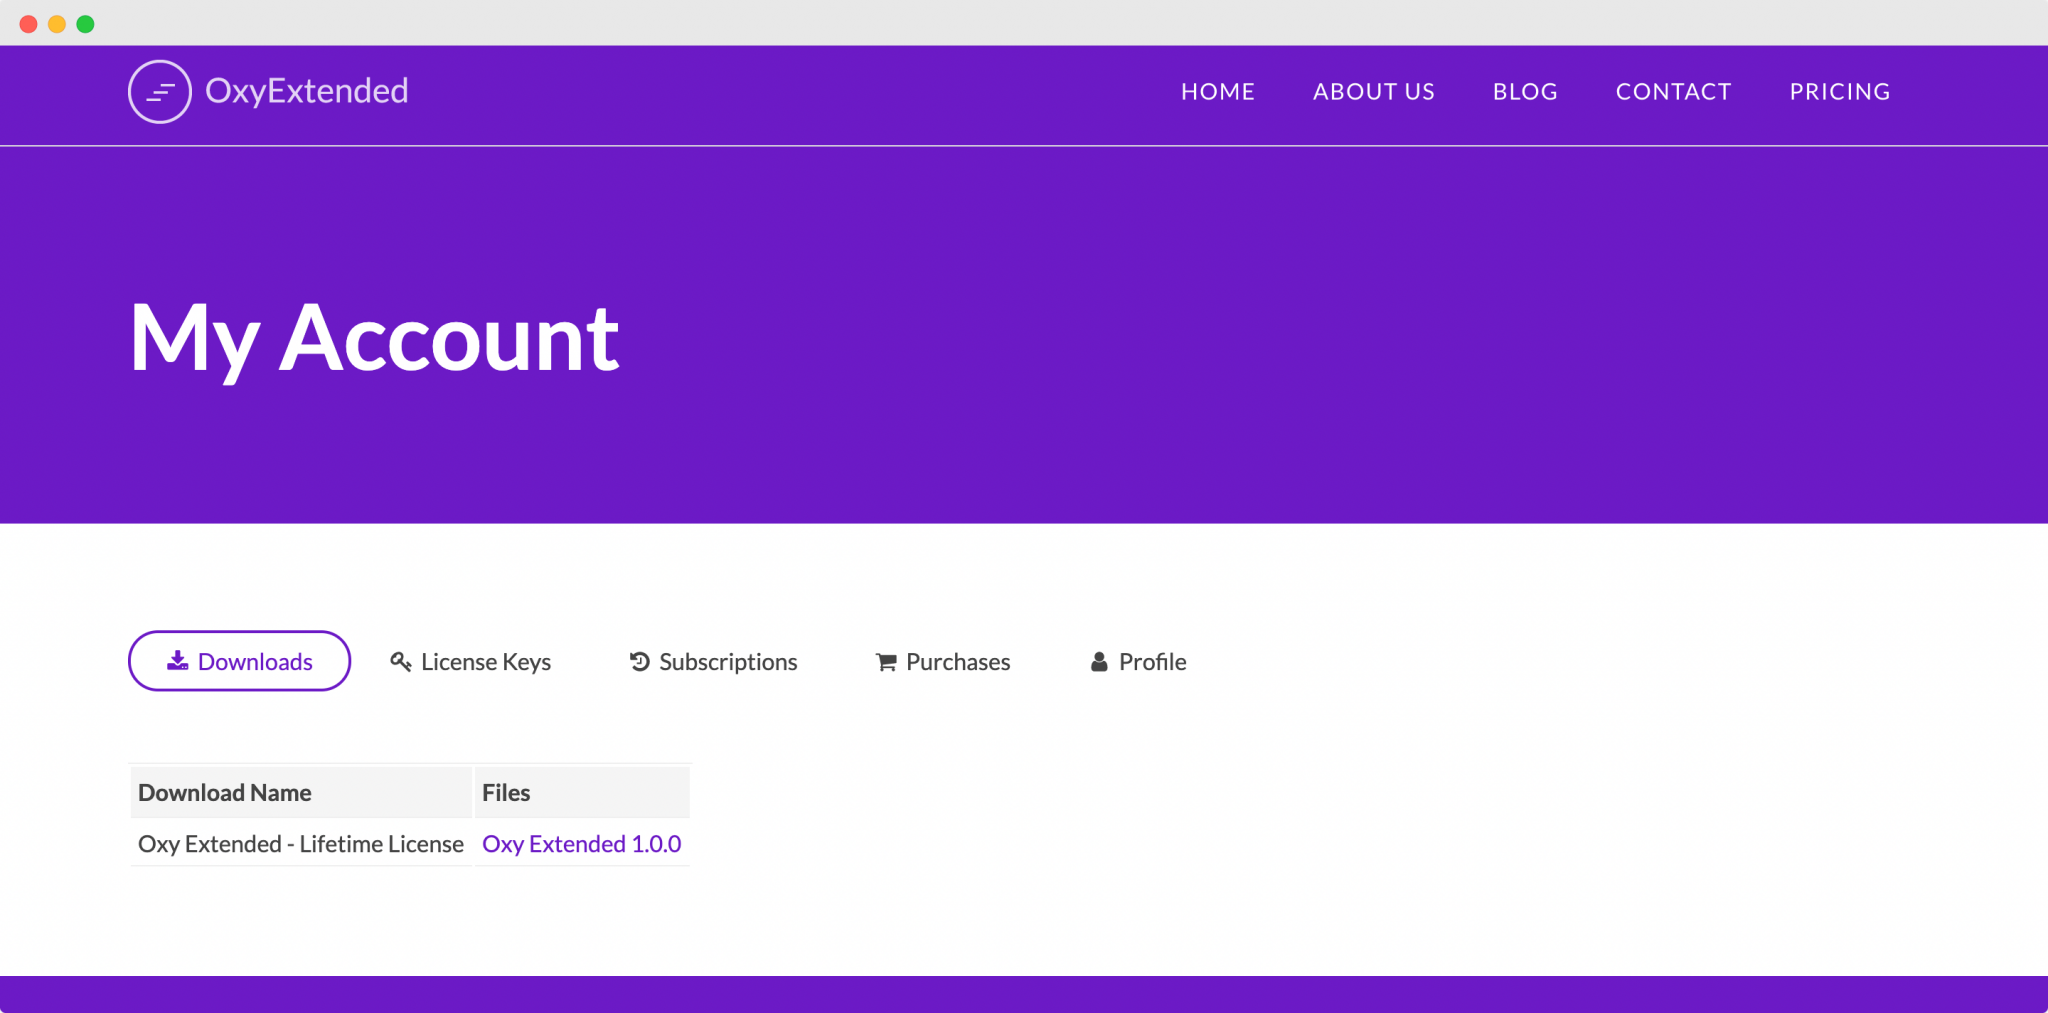Switch to the License Keys tab
Screen dimensions: 2048x1013
pyautogui.click(x=486, y=661)
